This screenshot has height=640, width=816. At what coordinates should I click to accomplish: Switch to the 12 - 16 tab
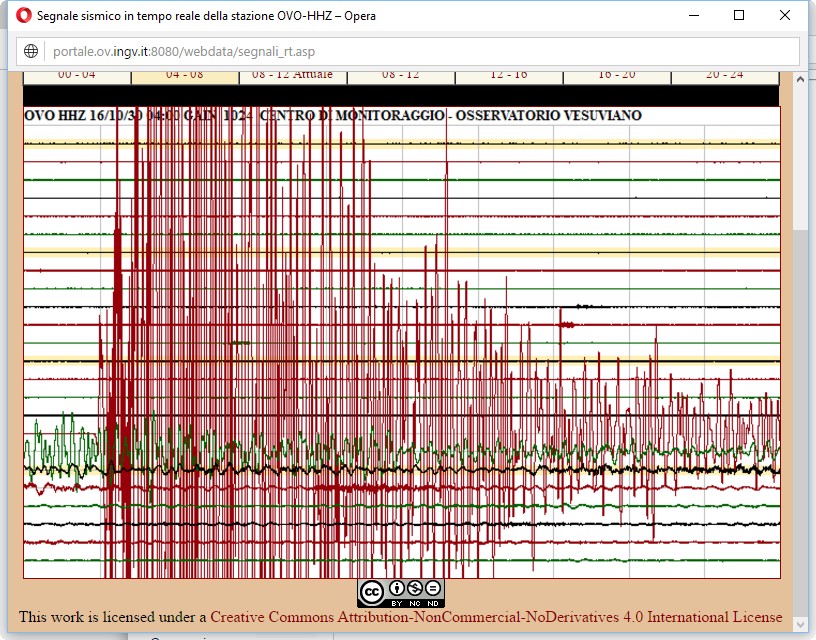coord(509,76)
